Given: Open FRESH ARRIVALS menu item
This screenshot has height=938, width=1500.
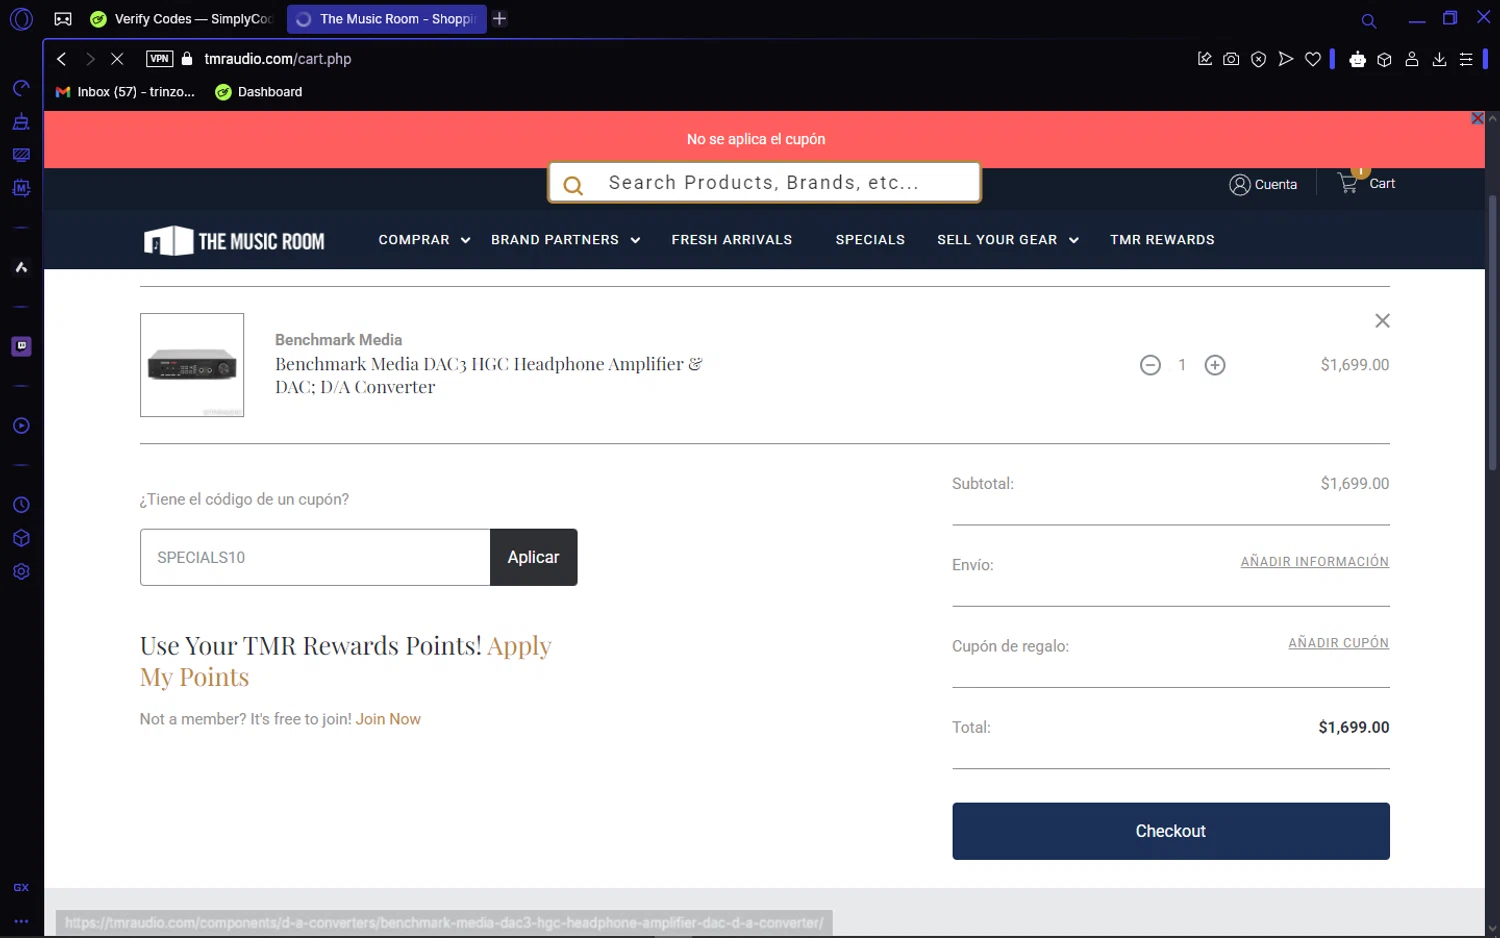Looking at the screenshot, I should 732,240.
